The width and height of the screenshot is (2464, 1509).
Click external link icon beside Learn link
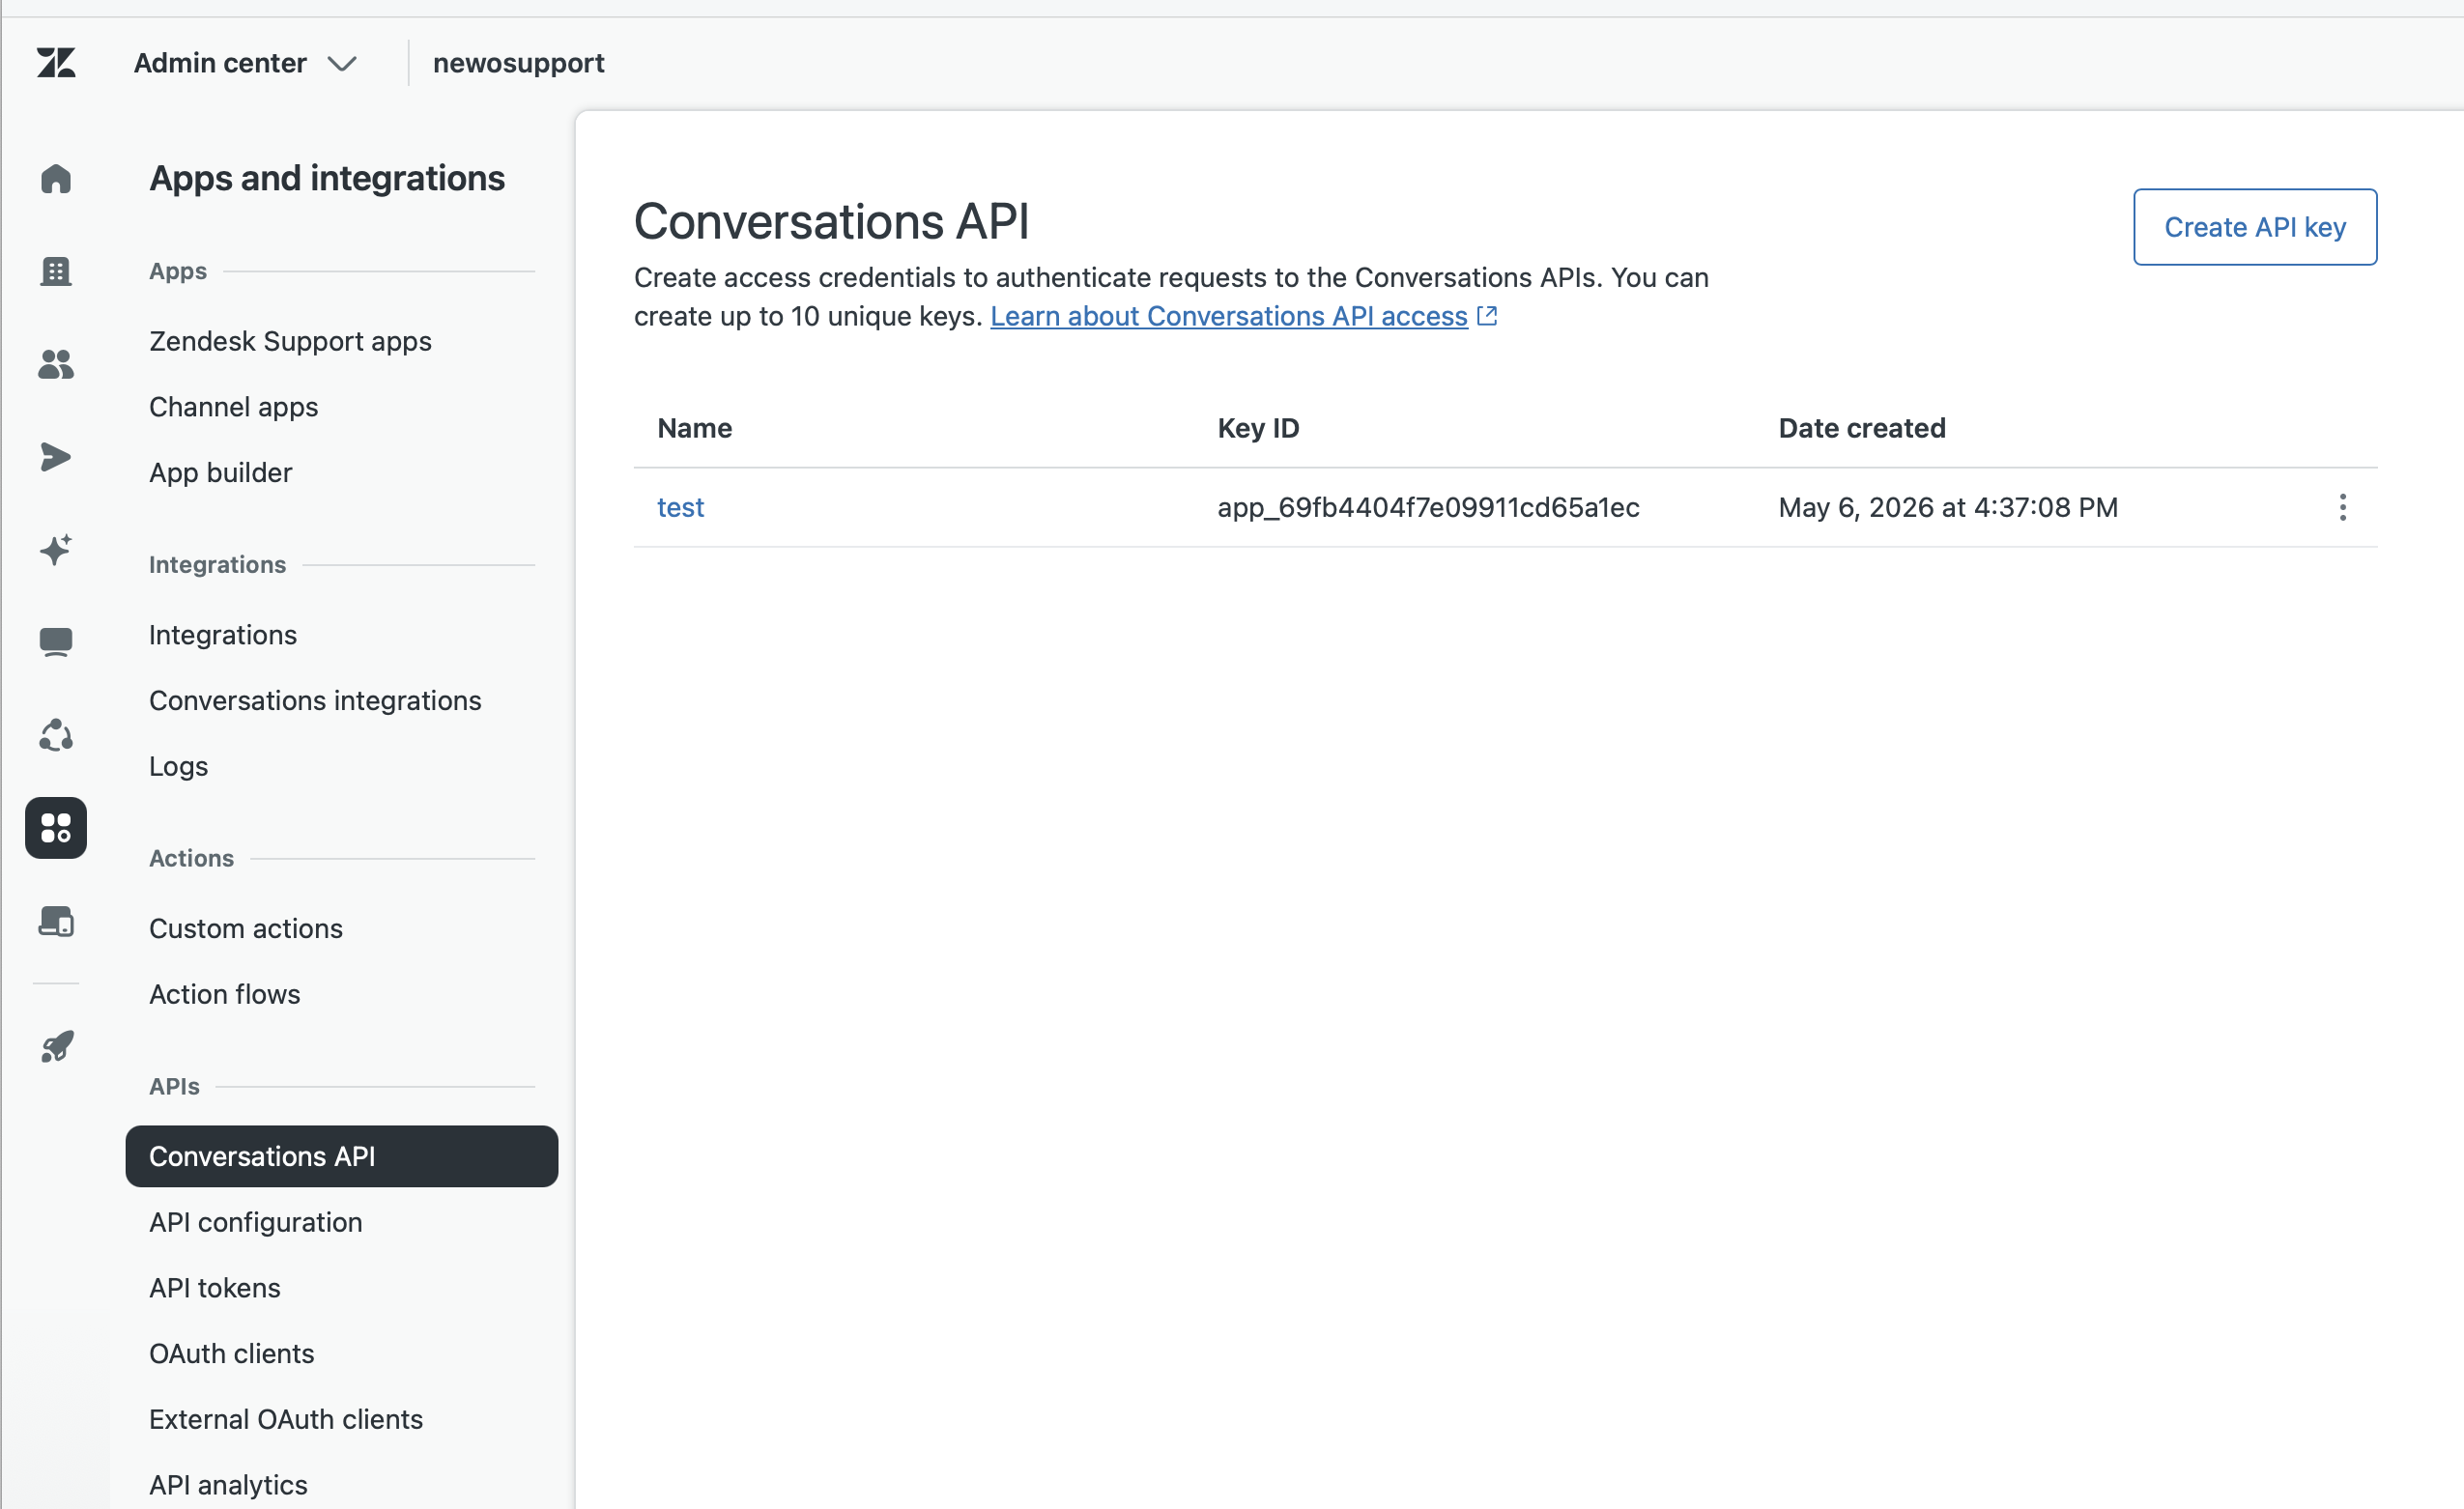1488,316
